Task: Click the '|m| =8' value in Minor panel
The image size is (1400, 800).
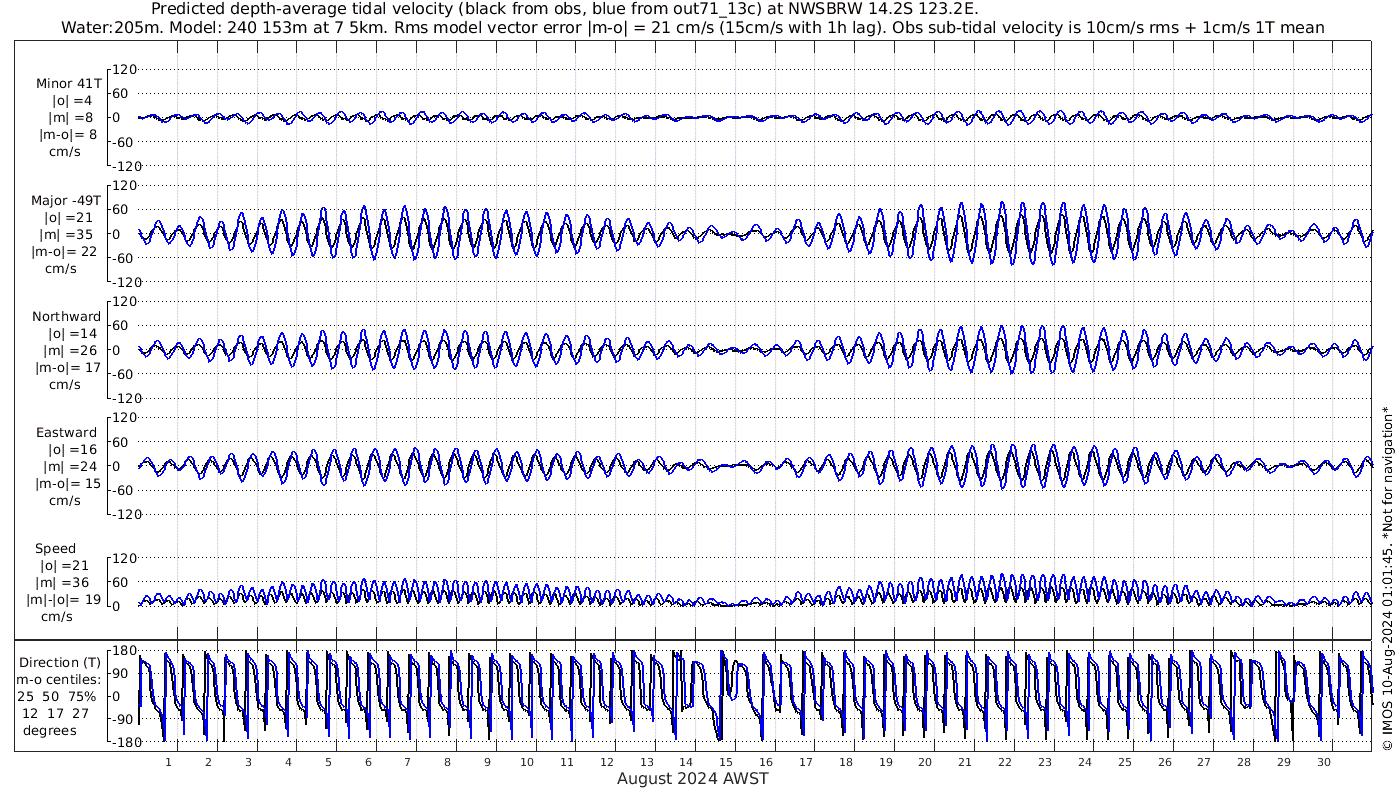Action: point(72,118)
